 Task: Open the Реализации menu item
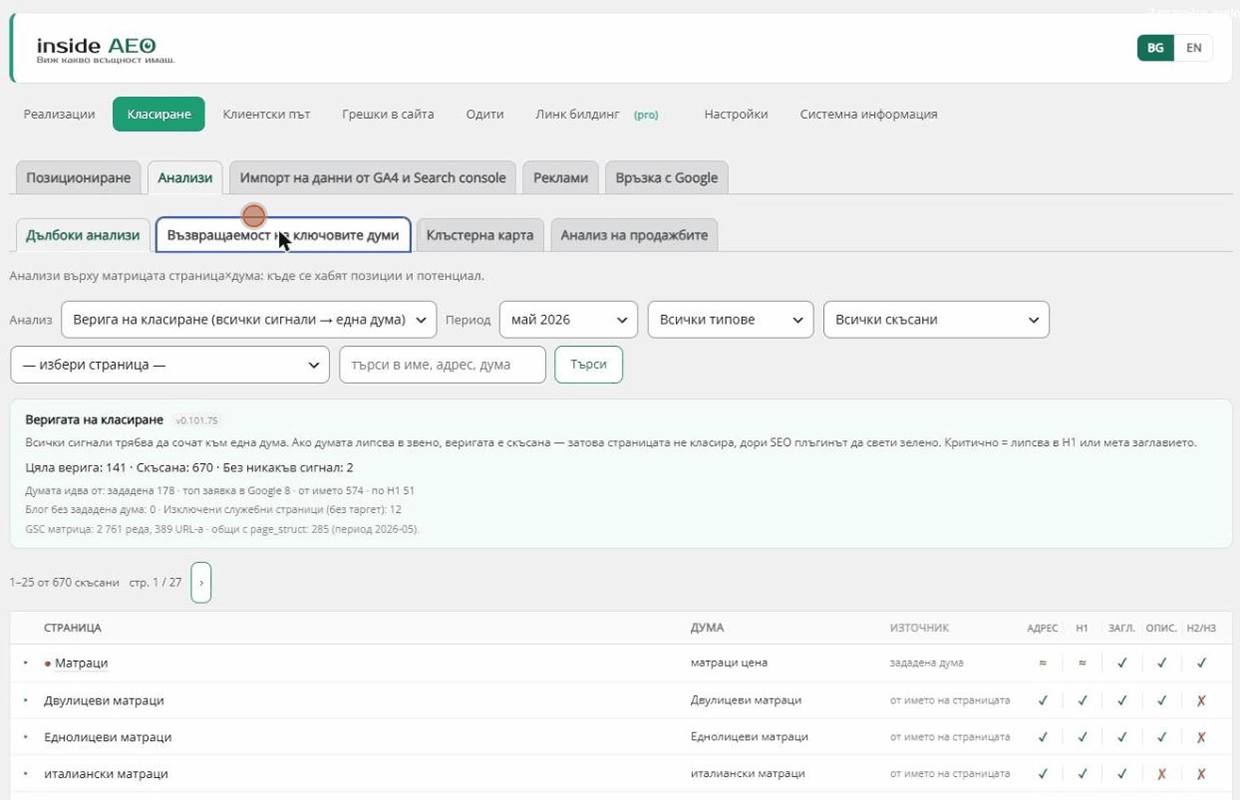59,114
